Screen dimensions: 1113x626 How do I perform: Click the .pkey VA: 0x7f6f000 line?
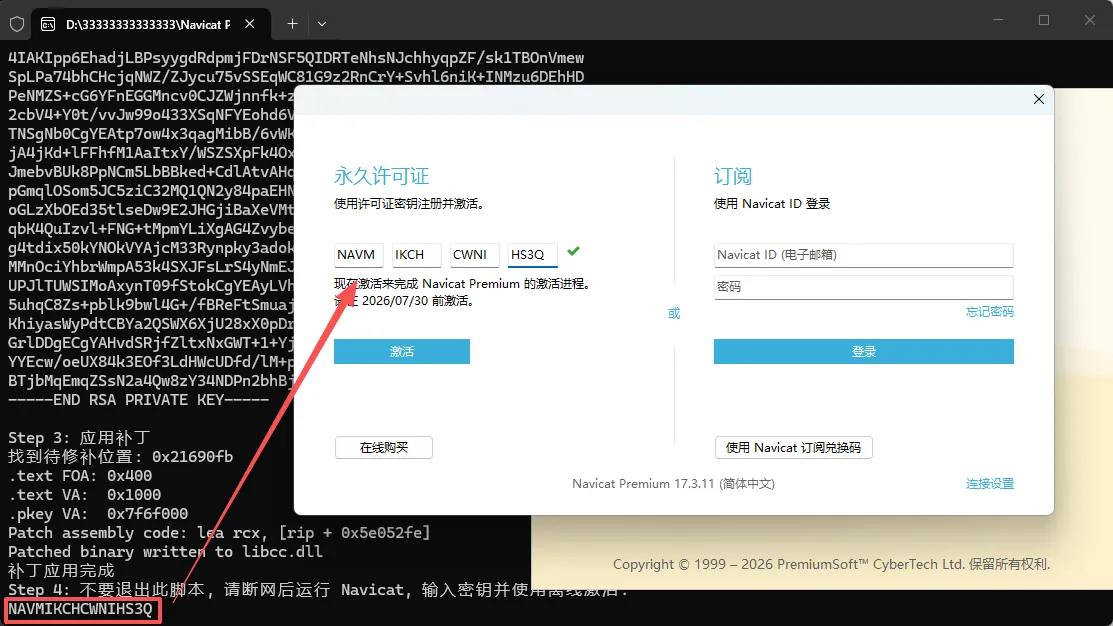coord(98,513)
